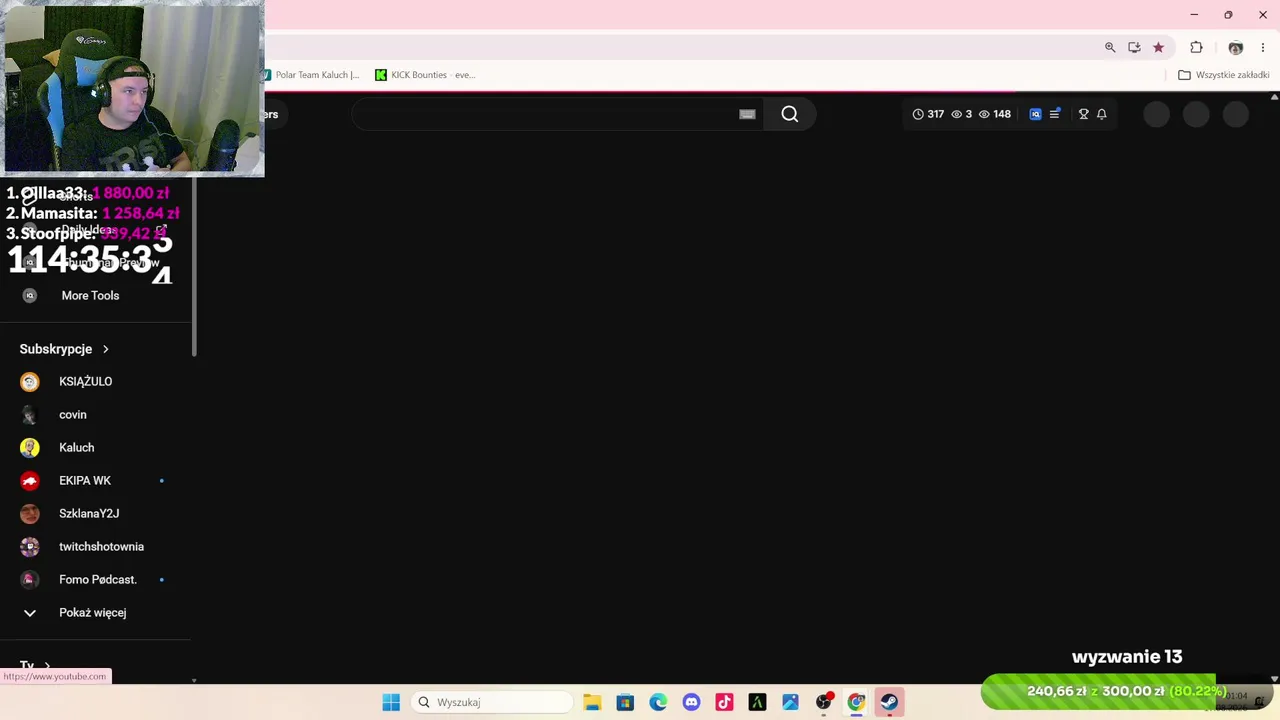Viewport: 1280px width, 720px height.
Task: Open the Windows Start menu
Action: click(391, 702)
